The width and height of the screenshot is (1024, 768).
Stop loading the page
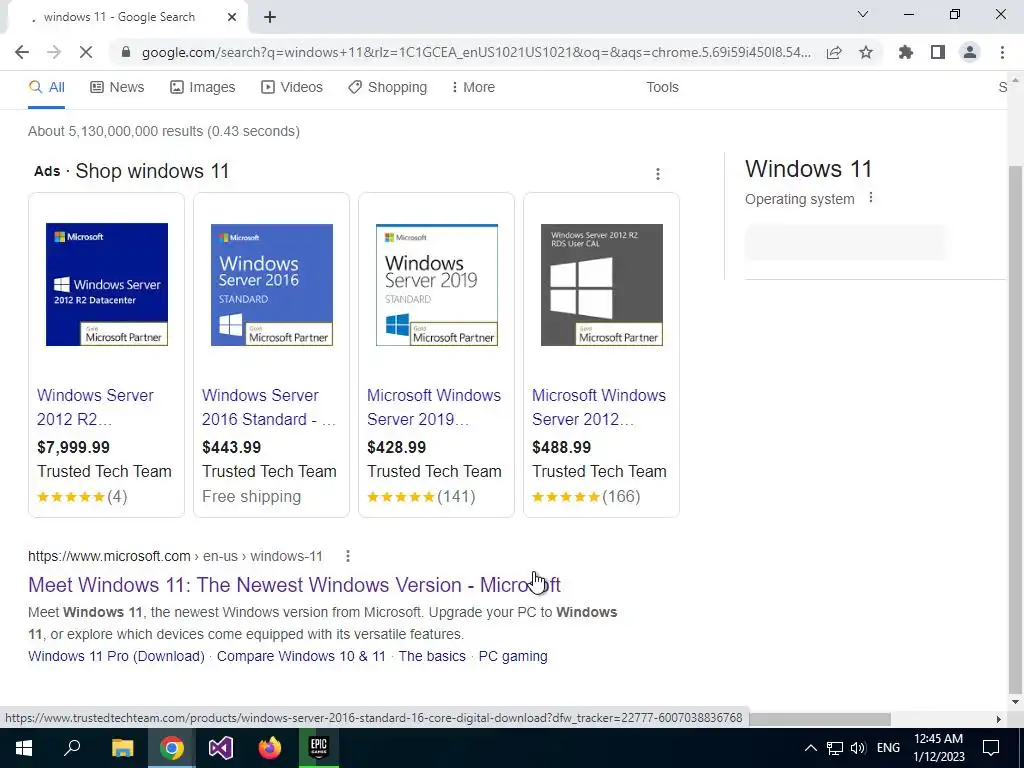(x=86, y=52)
